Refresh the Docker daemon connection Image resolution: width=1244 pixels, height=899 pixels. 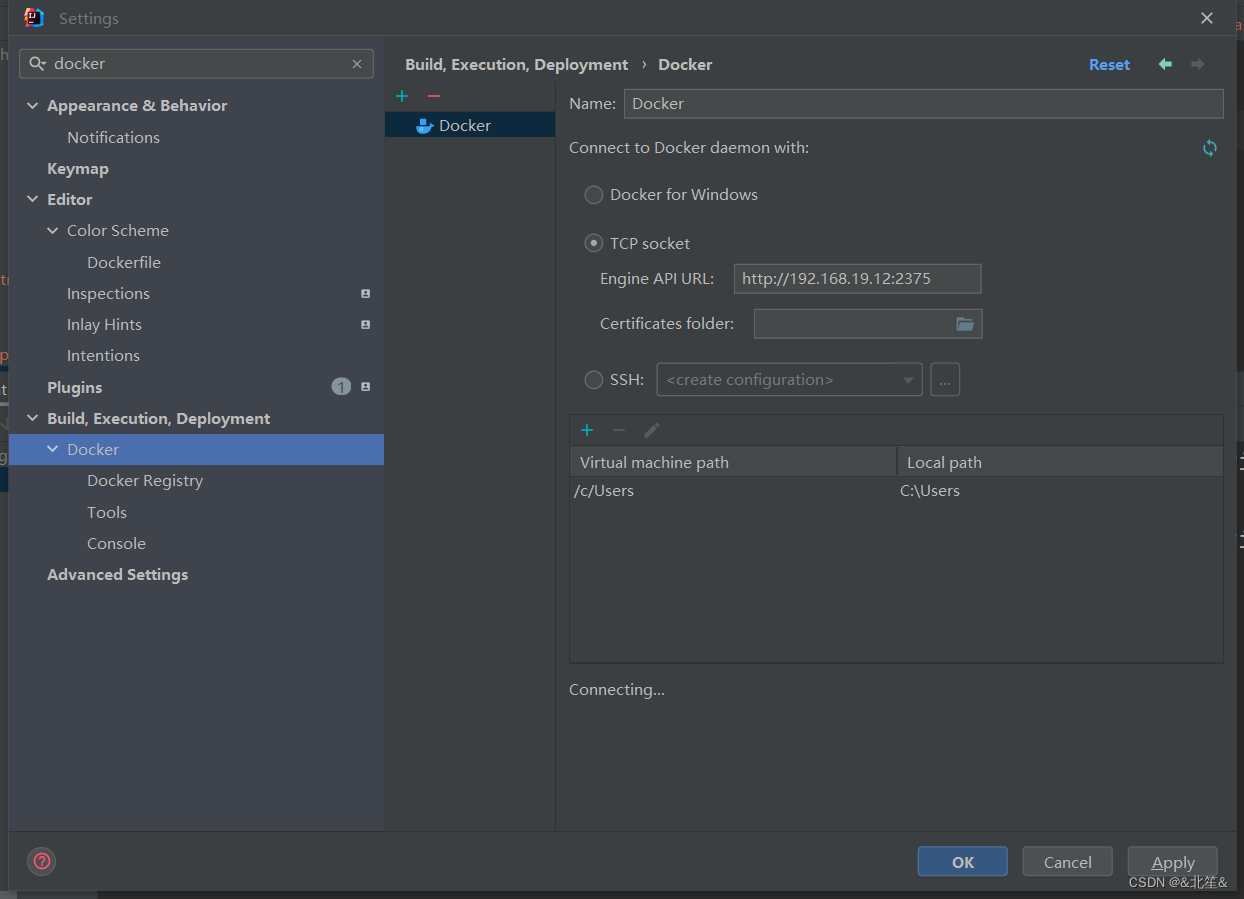point(1210,147)
